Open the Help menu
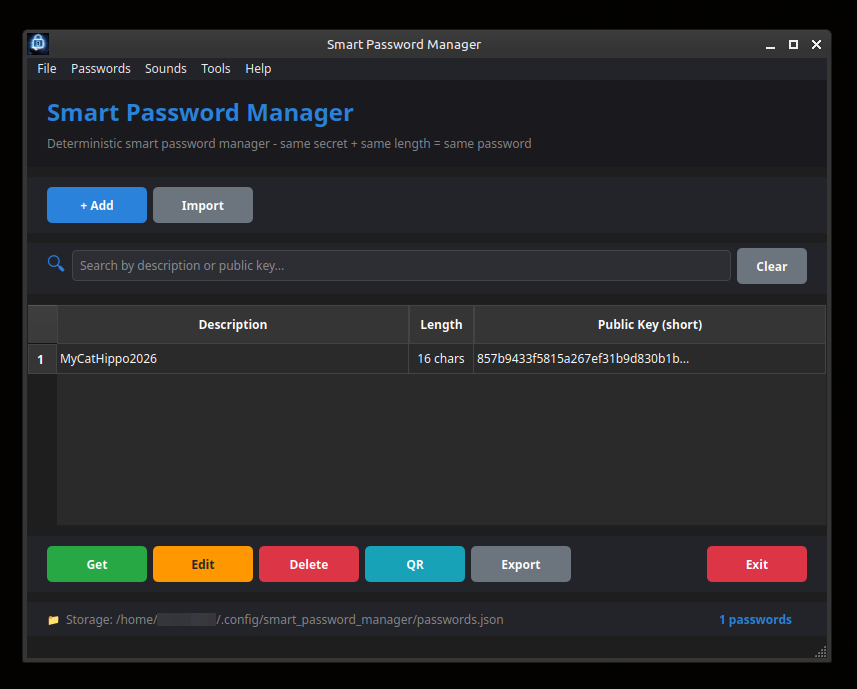Viewport: 857px width, 689px height. (258, 69)
